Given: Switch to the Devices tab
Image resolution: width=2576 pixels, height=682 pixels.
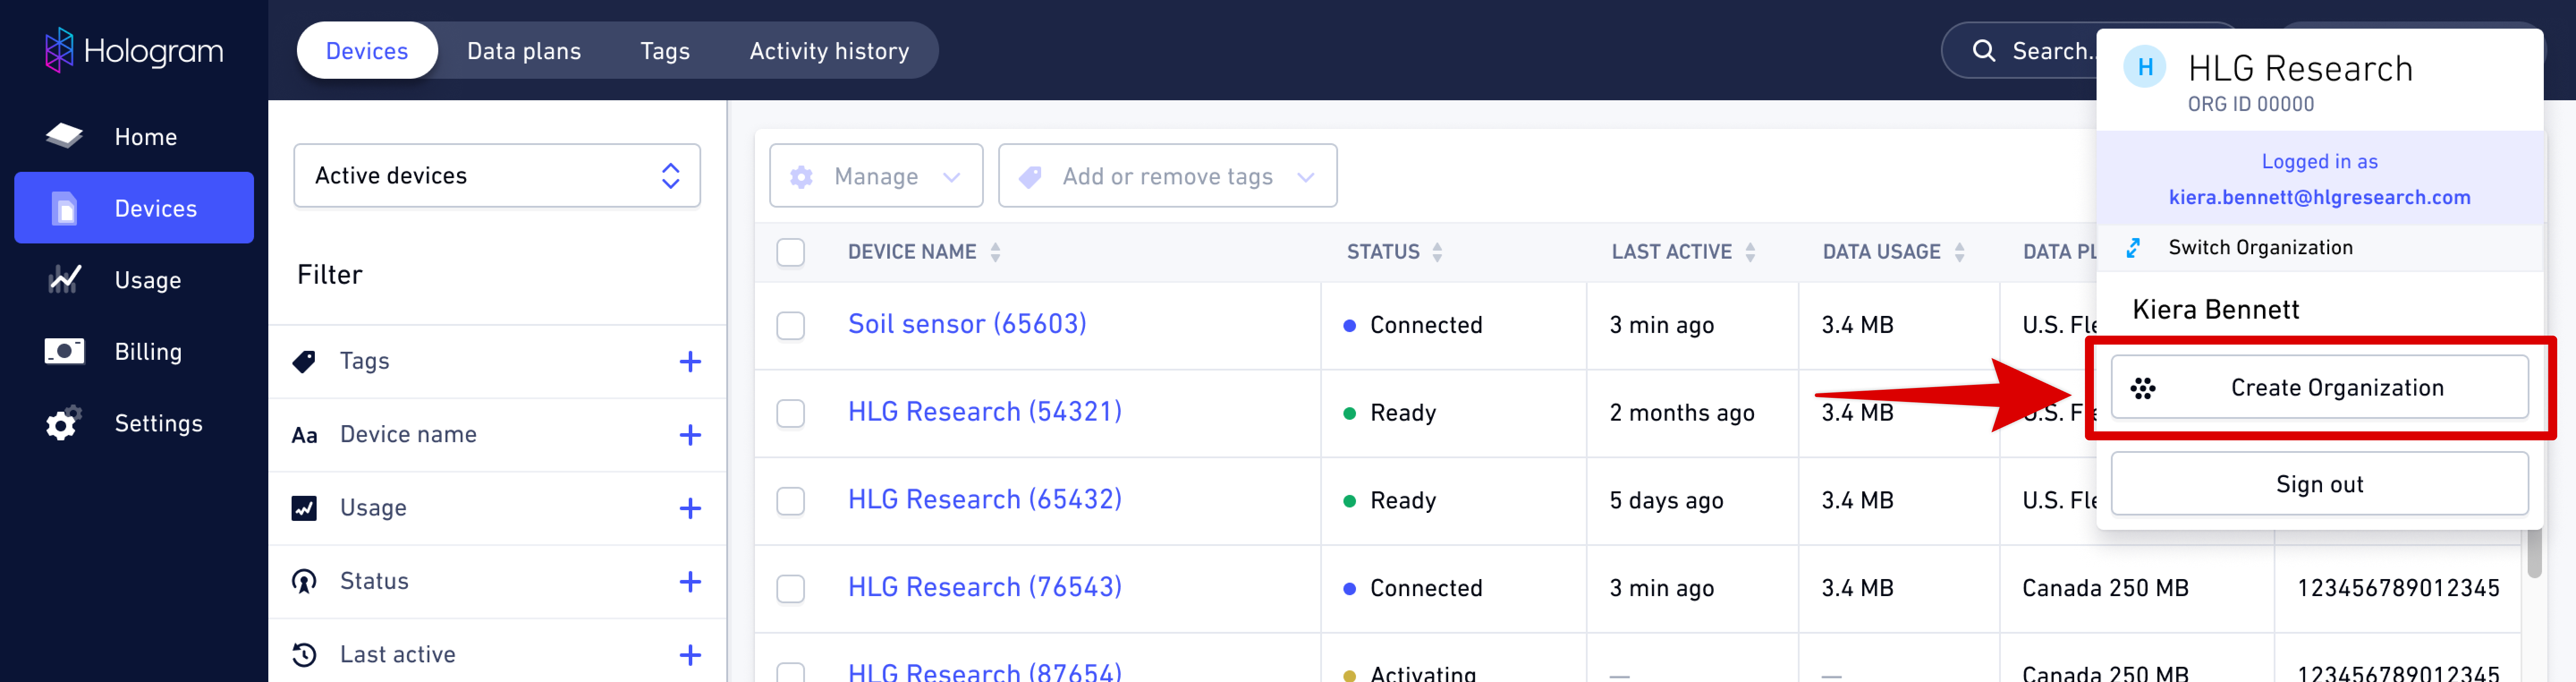Looking at the screenshot, I should (367, 51).
